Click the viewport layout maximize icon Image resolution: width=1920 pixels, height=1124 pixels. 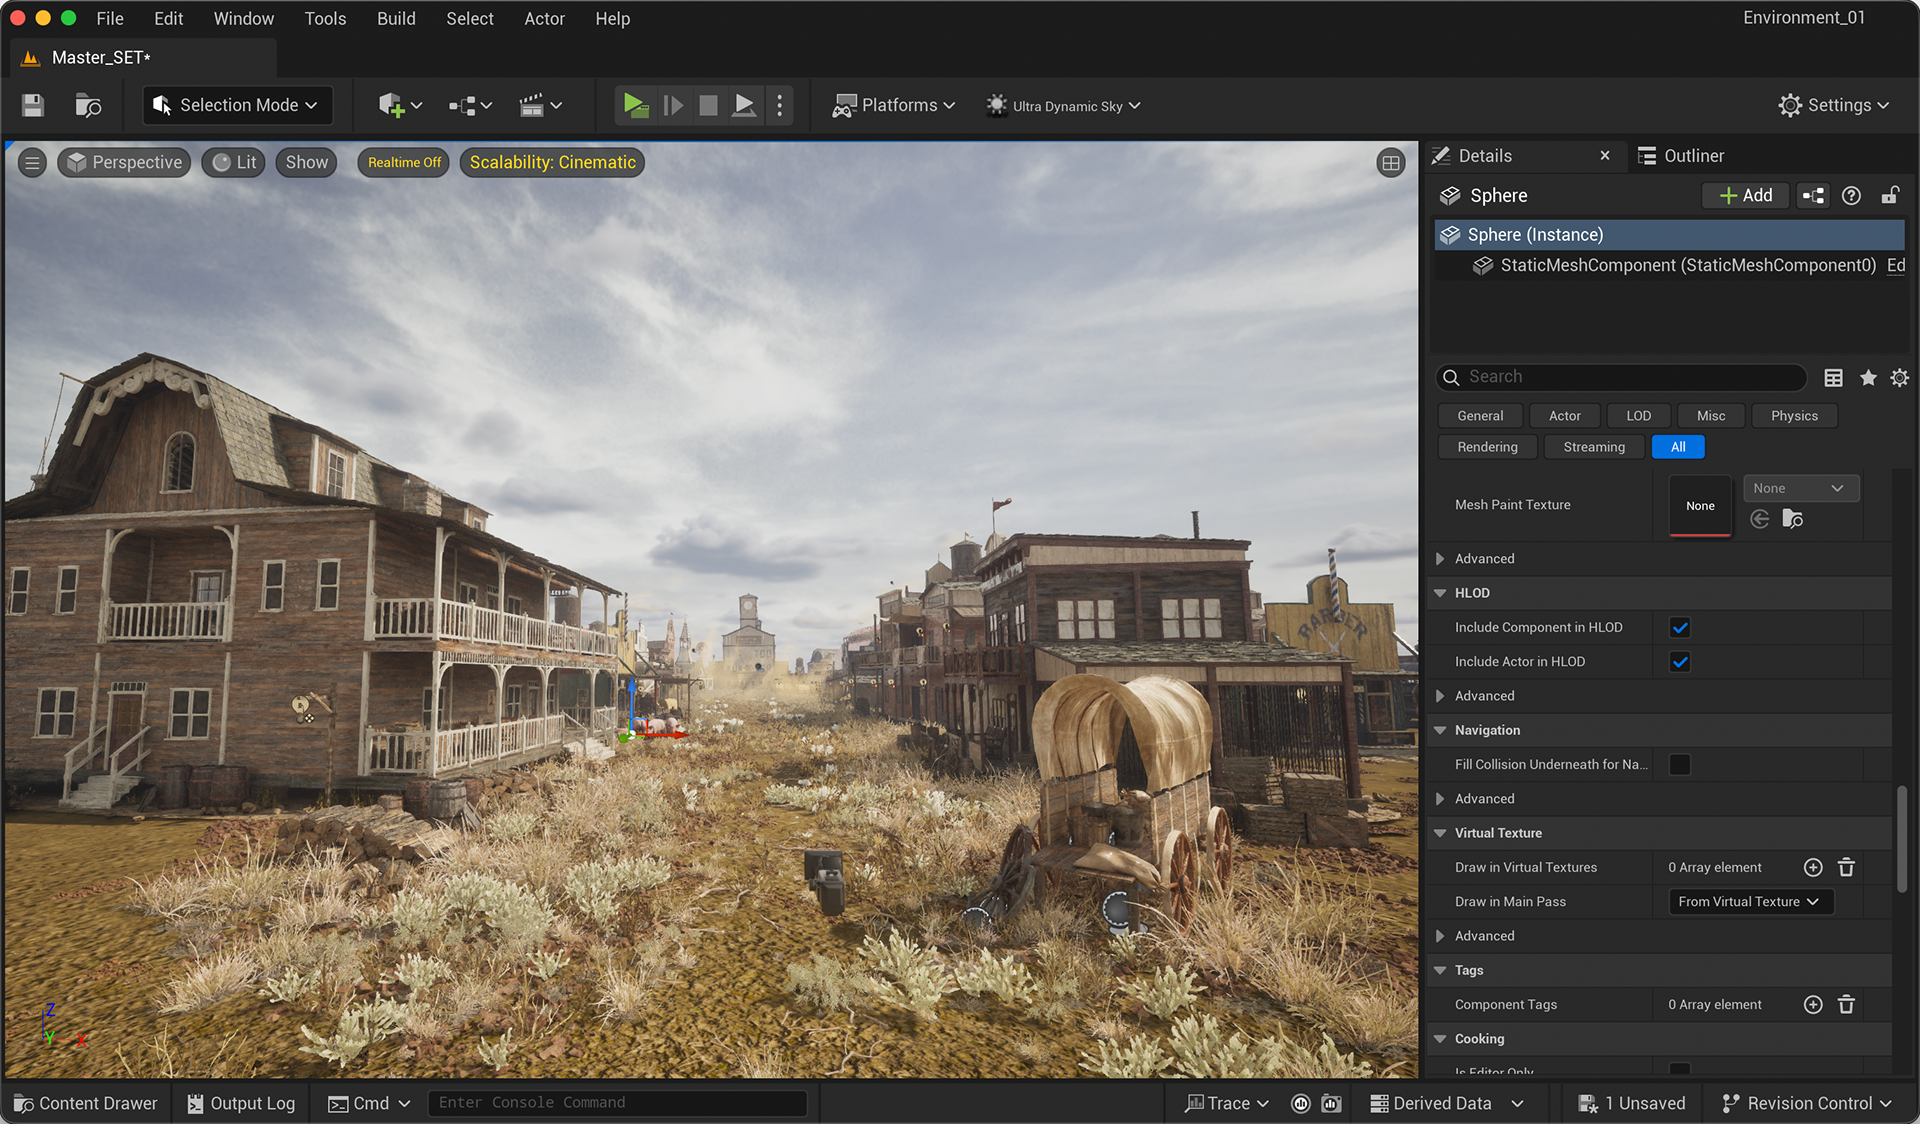point(1390,163)
